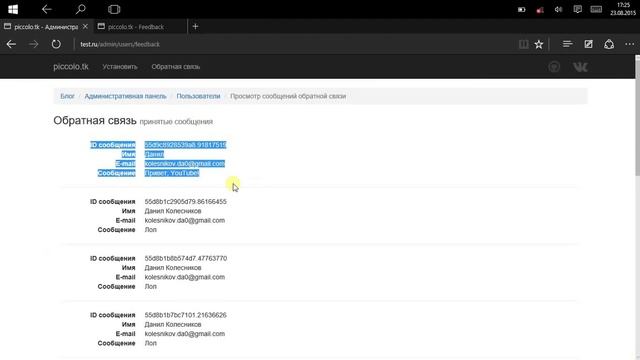Go to Блог breadcrumb link
Viewport: 640px width, 360px height.
tap(67, 96)
